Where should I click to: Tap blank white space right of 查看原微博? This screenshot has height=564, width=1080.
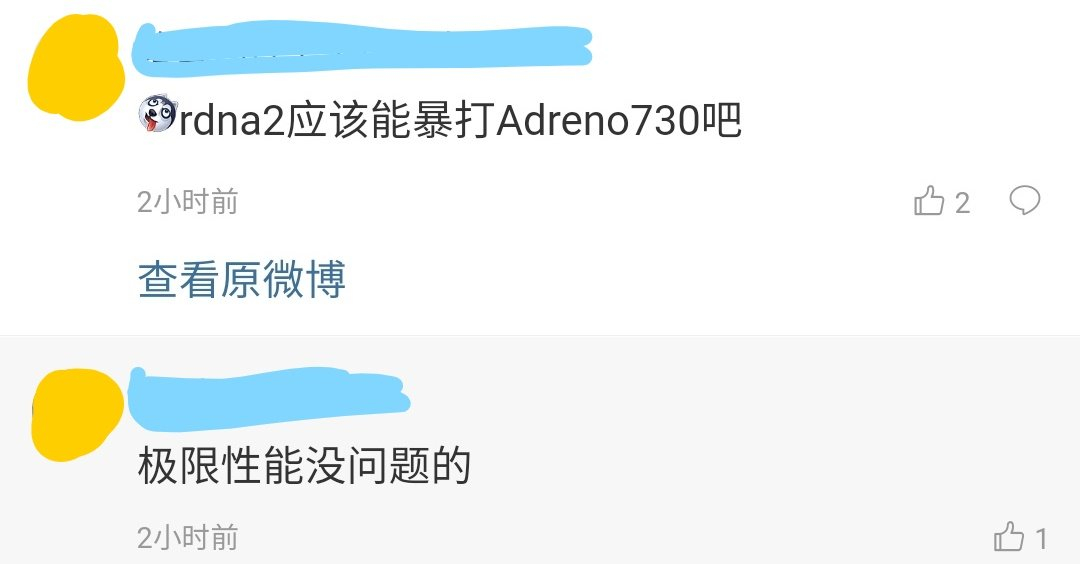coord(689,279)
